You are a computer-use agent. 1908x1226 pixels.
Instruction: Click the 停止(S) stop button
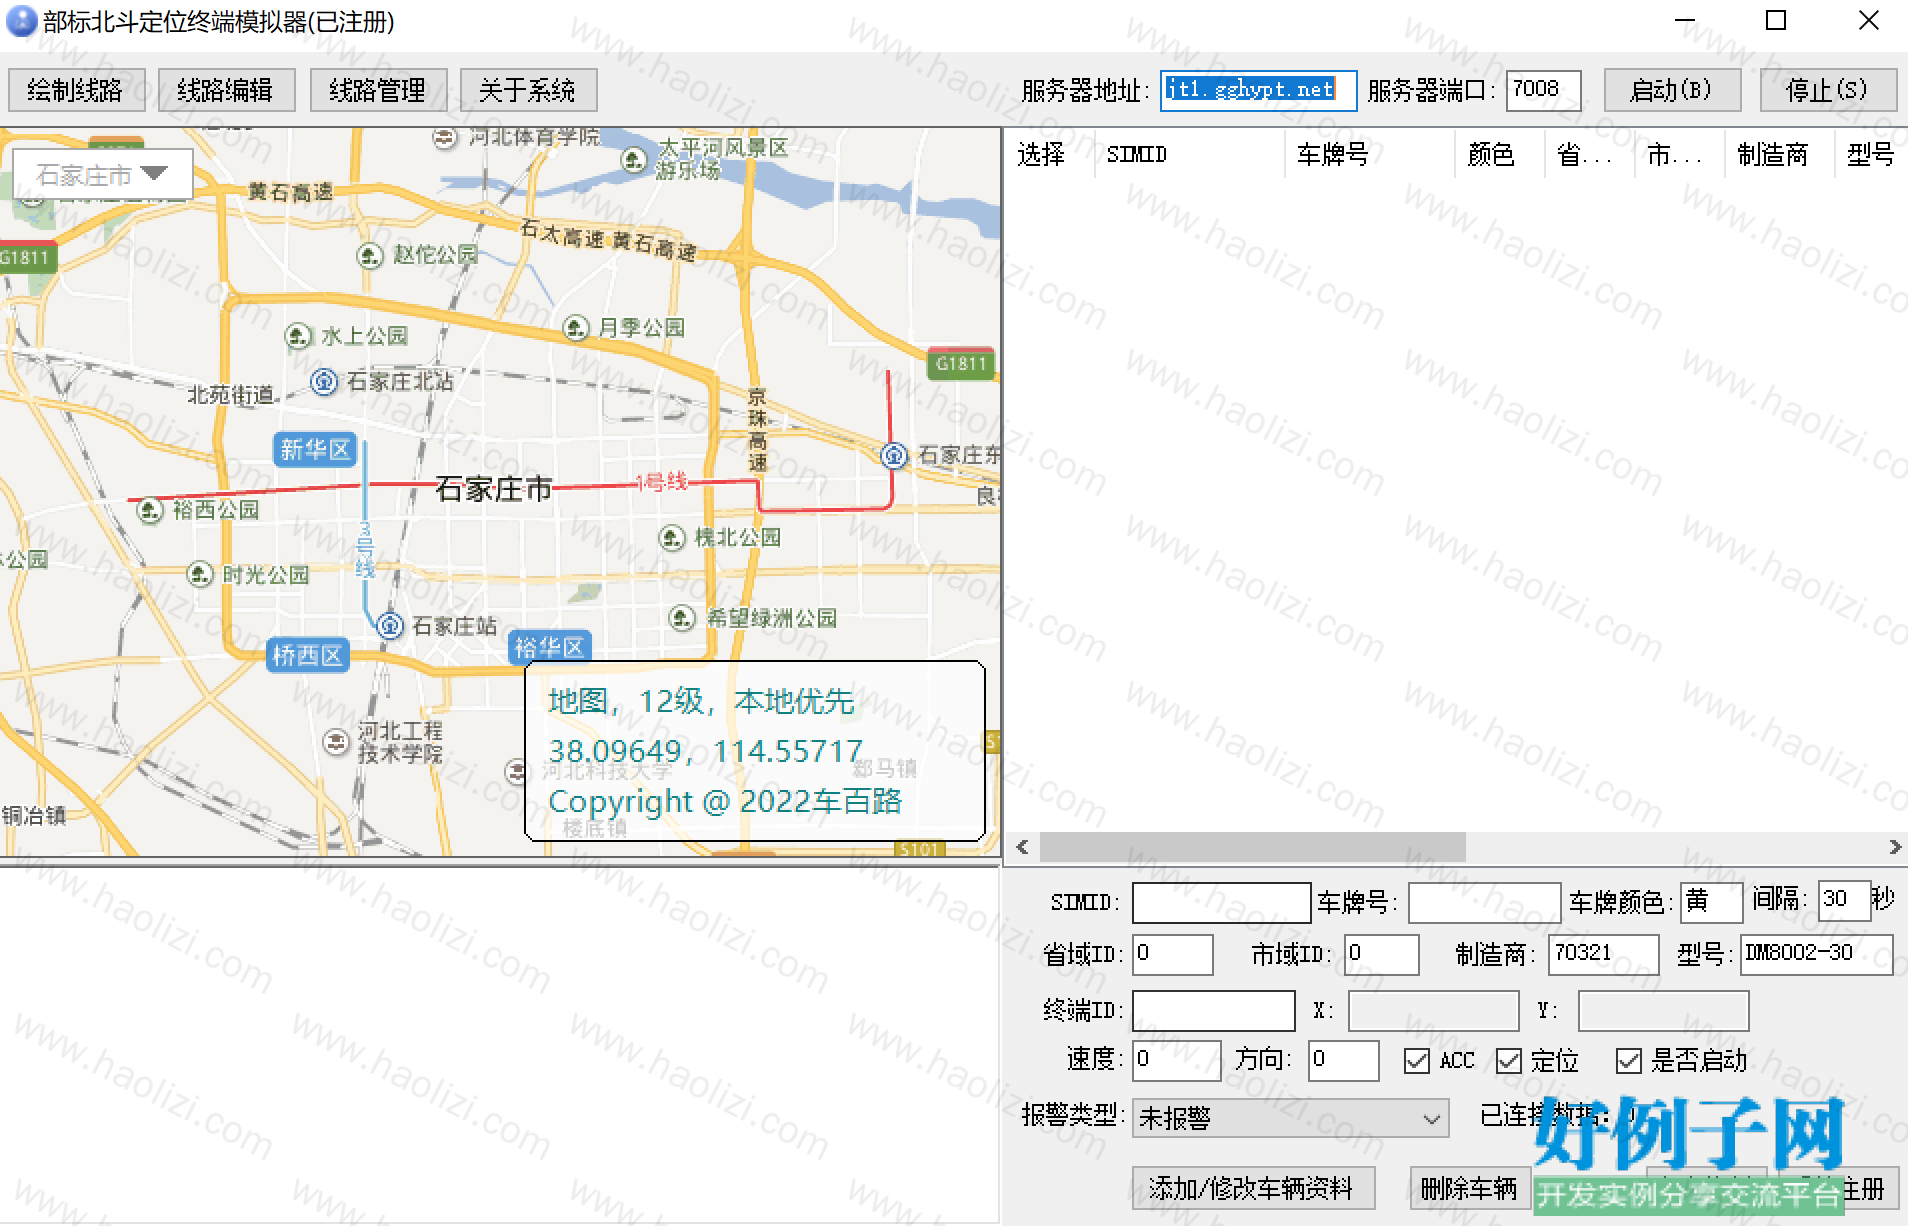click(x=1828, y=90)
